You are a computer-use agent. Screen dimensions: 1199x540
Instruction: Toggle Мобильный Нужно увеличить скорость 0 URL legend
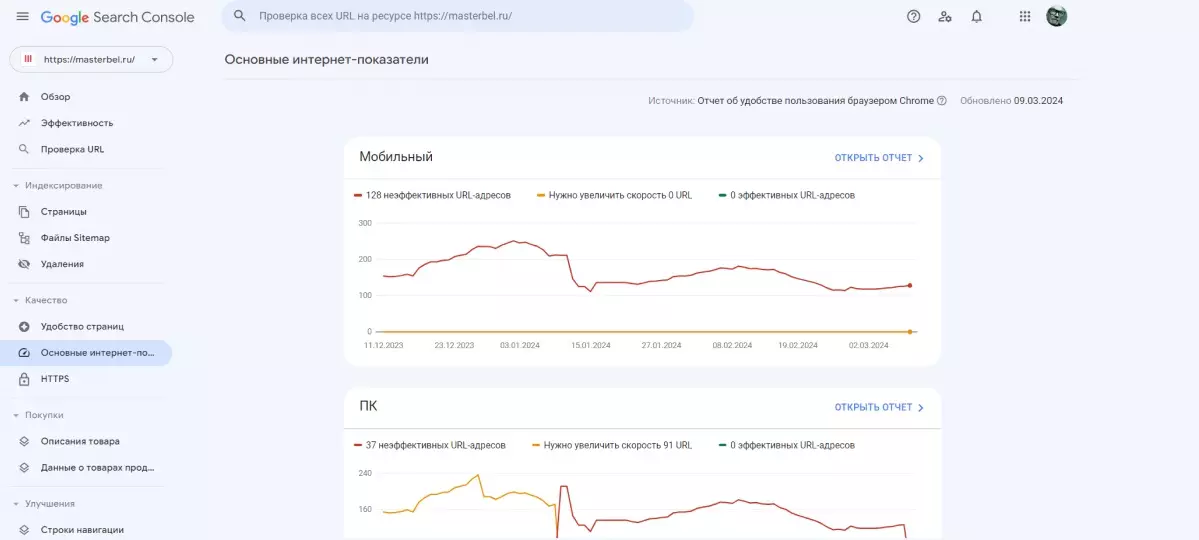(x=614, y=195)
